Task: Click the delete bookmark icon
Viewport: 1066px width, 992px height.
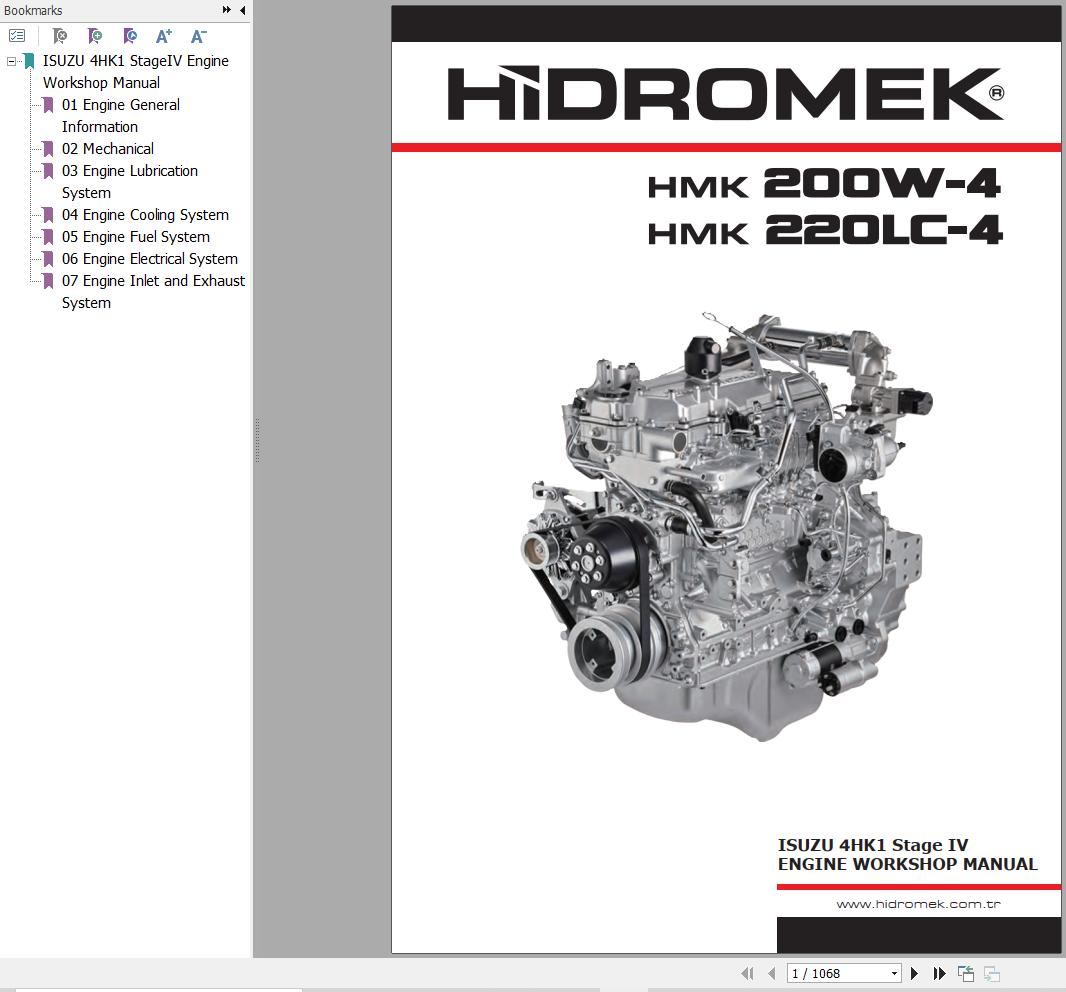Action: 60,36
